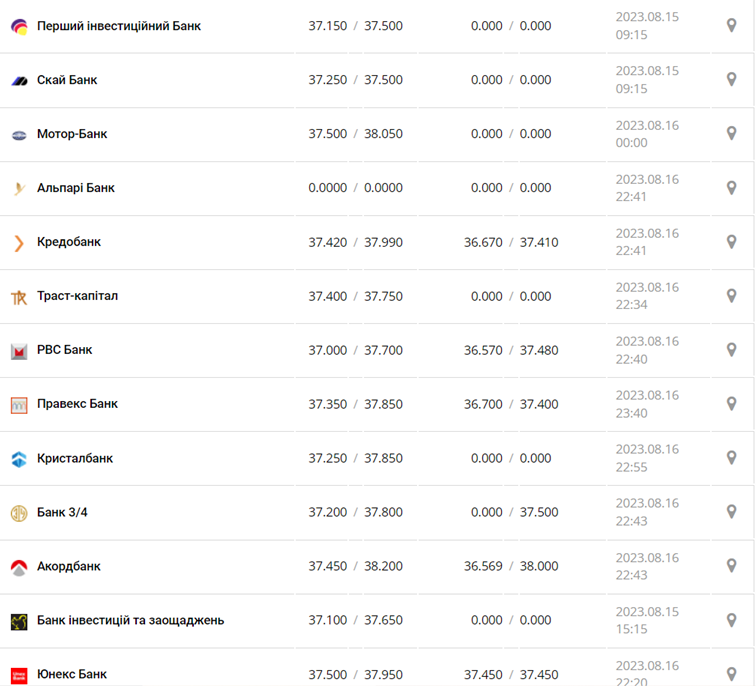Click location pin for Банк 3/4
The height and width of the screenshot is (686, 756).
(x=731, y=511)
